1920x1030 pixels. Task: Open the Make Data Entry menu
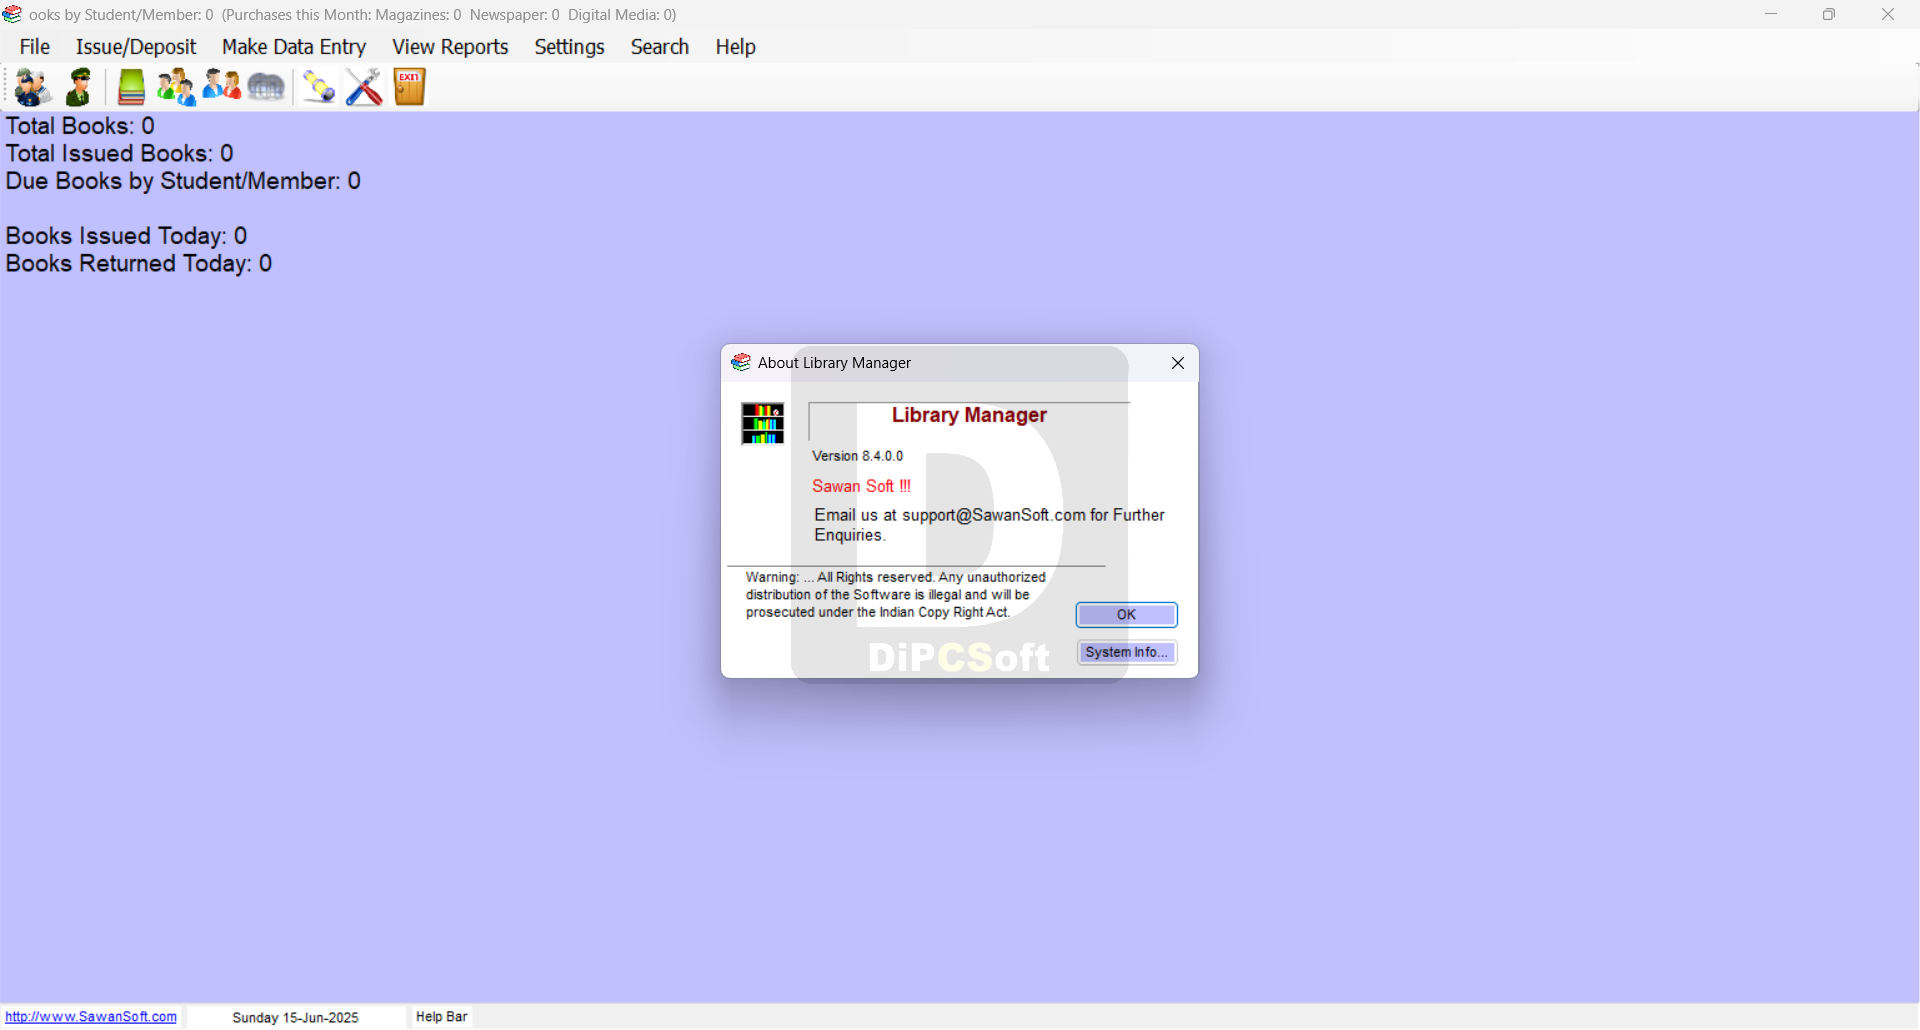[294, 47]
